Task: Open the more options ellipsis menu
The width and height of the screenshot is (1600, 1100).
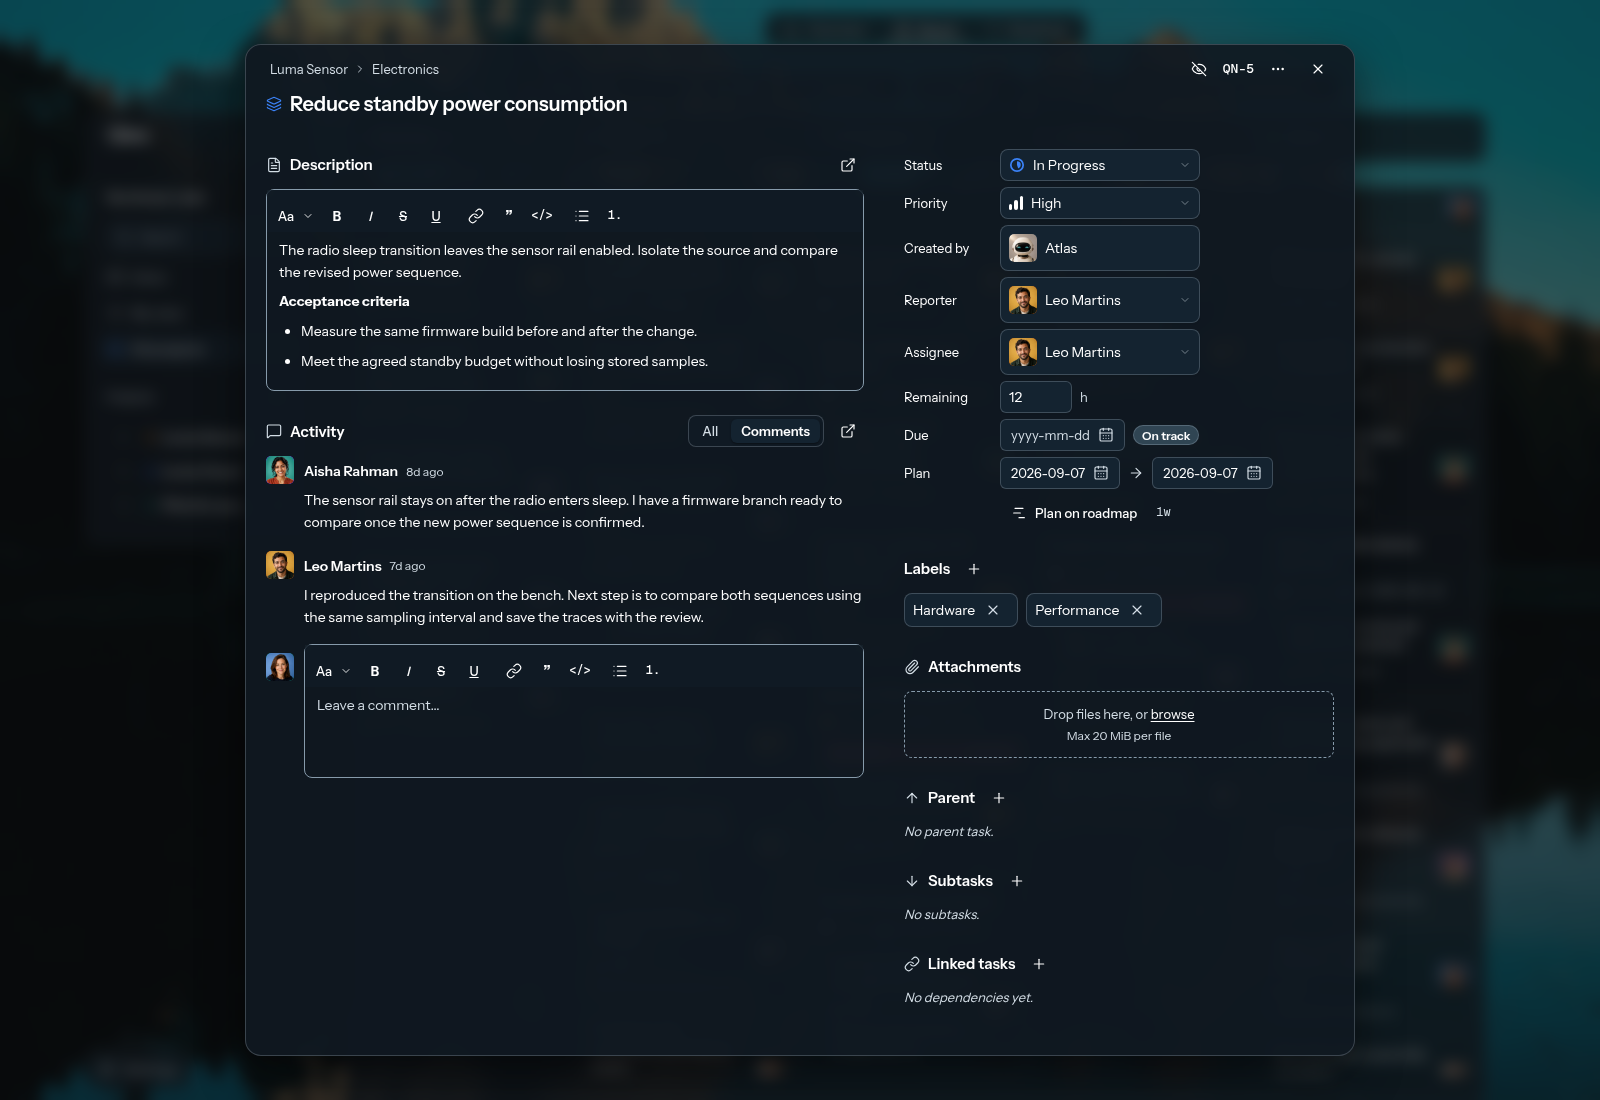Action: pyautogui.click(x=1278, y=69)
